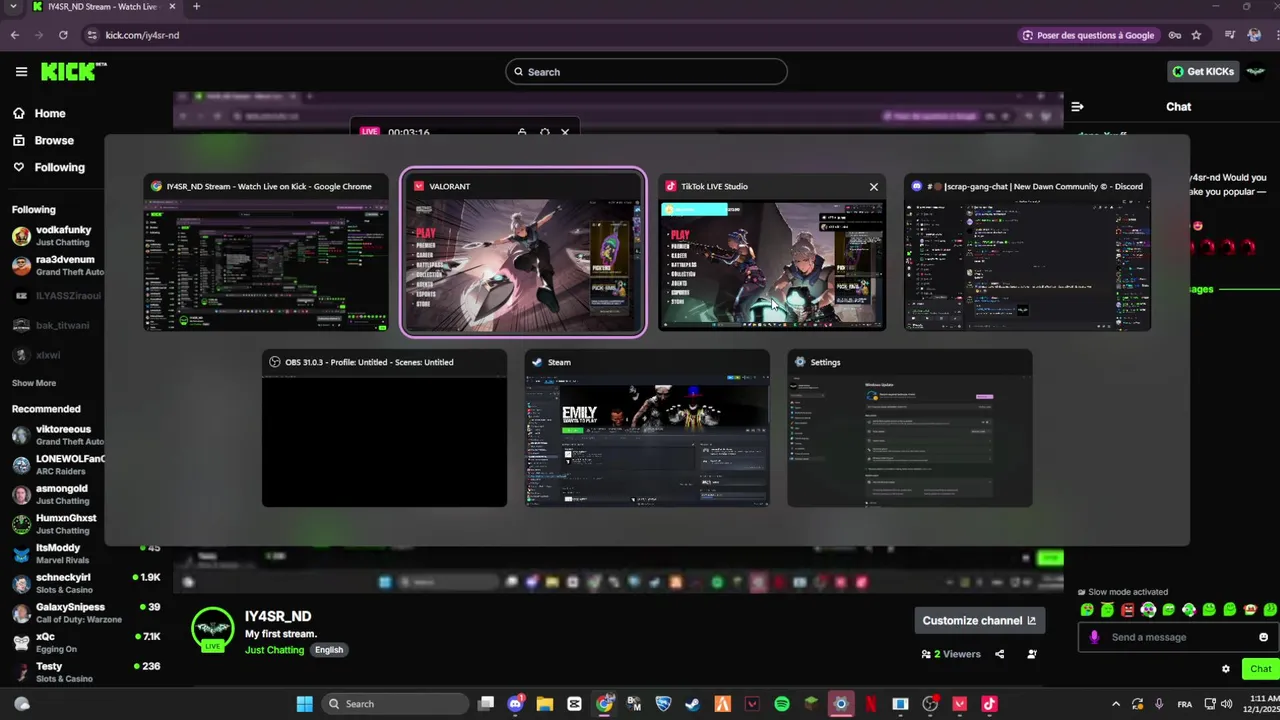This screenshot has height=720, width=1280.
Task: Reload the Kick page in Chrome
Action: [x=63, y=35]
